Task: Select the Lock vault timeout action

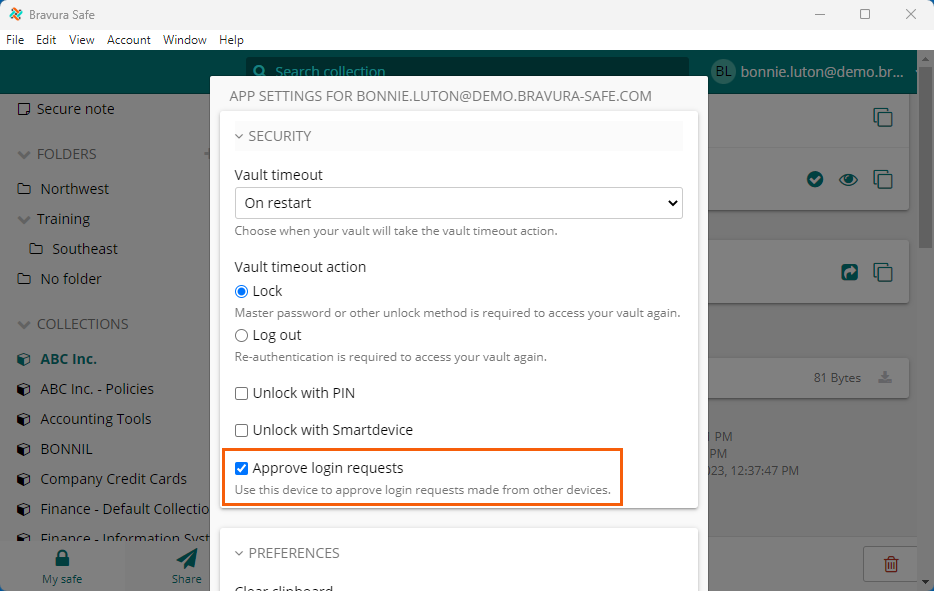Action: [x=241, y=291]
